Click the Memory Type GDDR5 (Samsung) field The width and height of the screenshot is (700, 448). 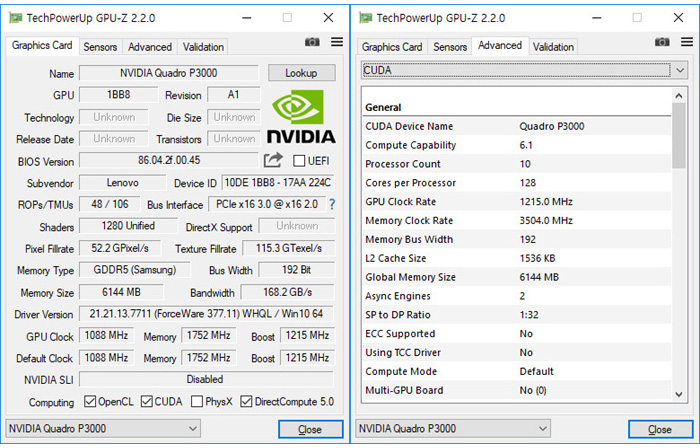click(x=135, y=270)
